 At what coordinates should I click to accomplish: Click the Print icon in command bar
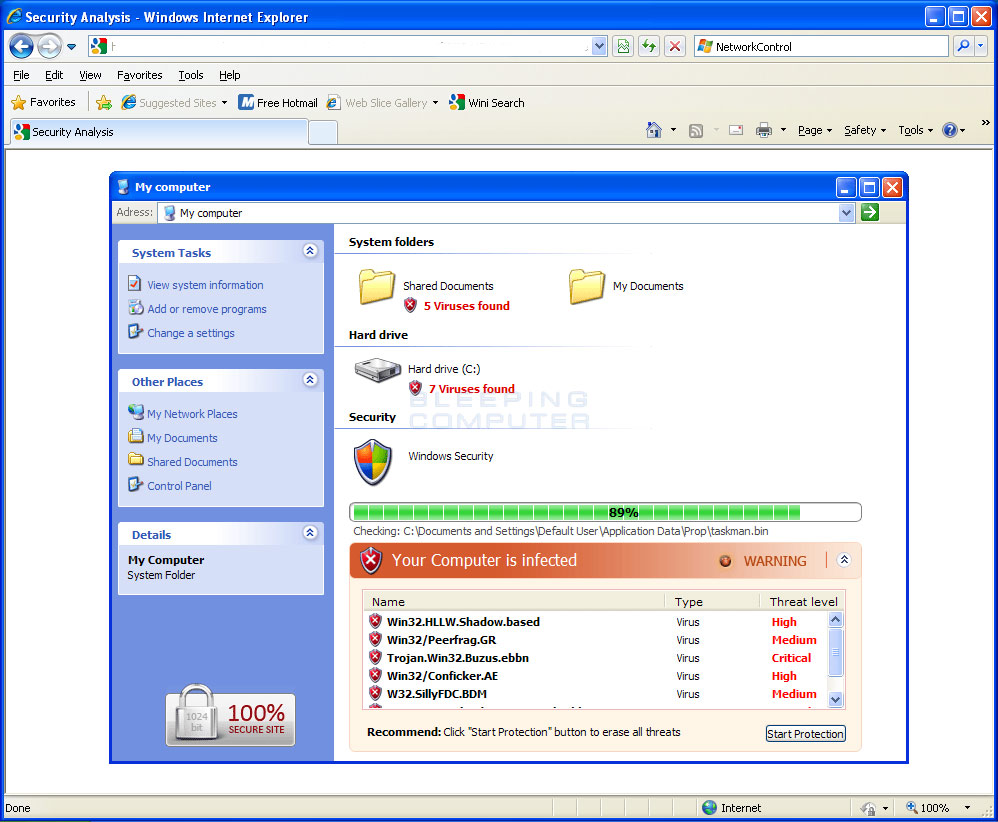tap(764, 130)
